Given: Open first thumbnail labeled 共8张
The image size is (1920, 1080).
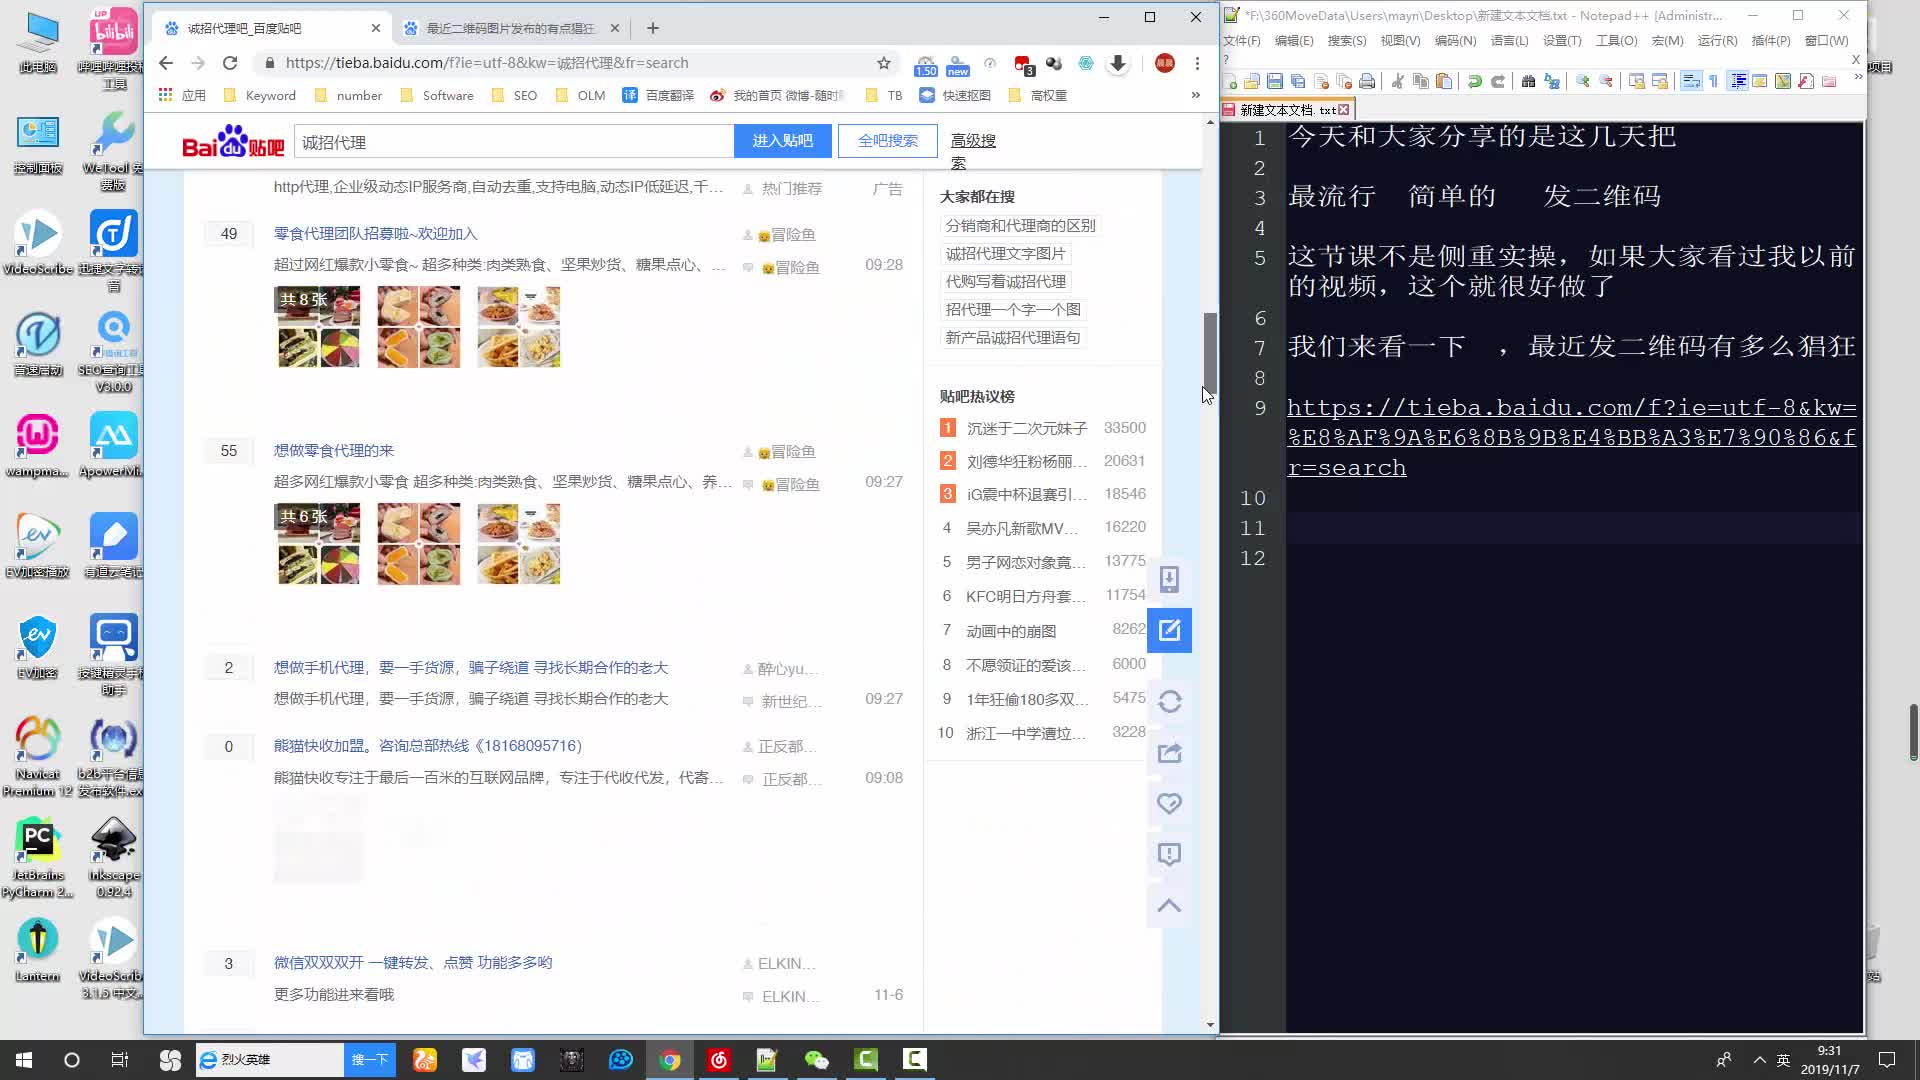Looking at the screenshot, I should (x=318, y=327).
